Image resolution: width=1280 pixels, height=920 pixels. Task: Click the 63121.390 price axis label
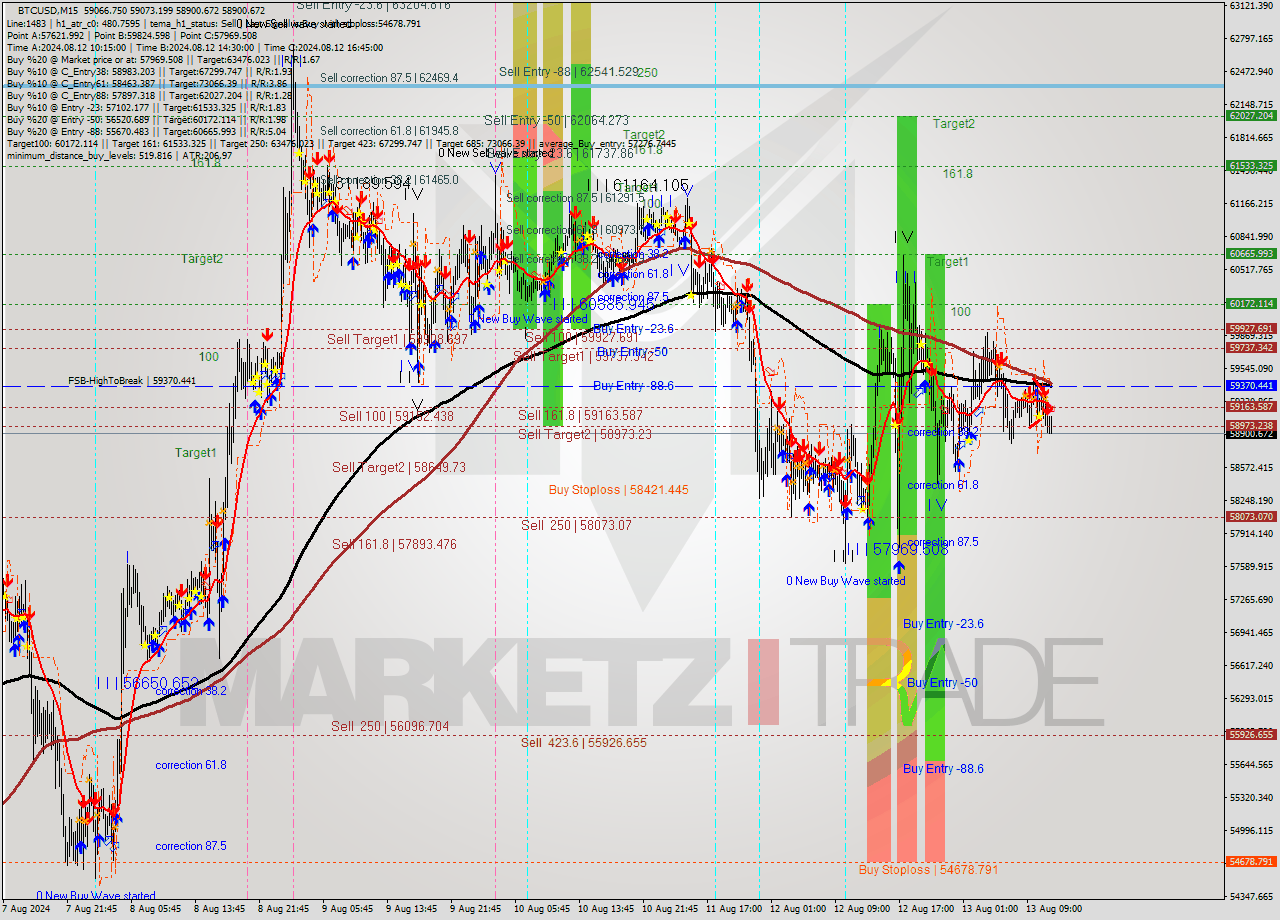[1251, 6]
